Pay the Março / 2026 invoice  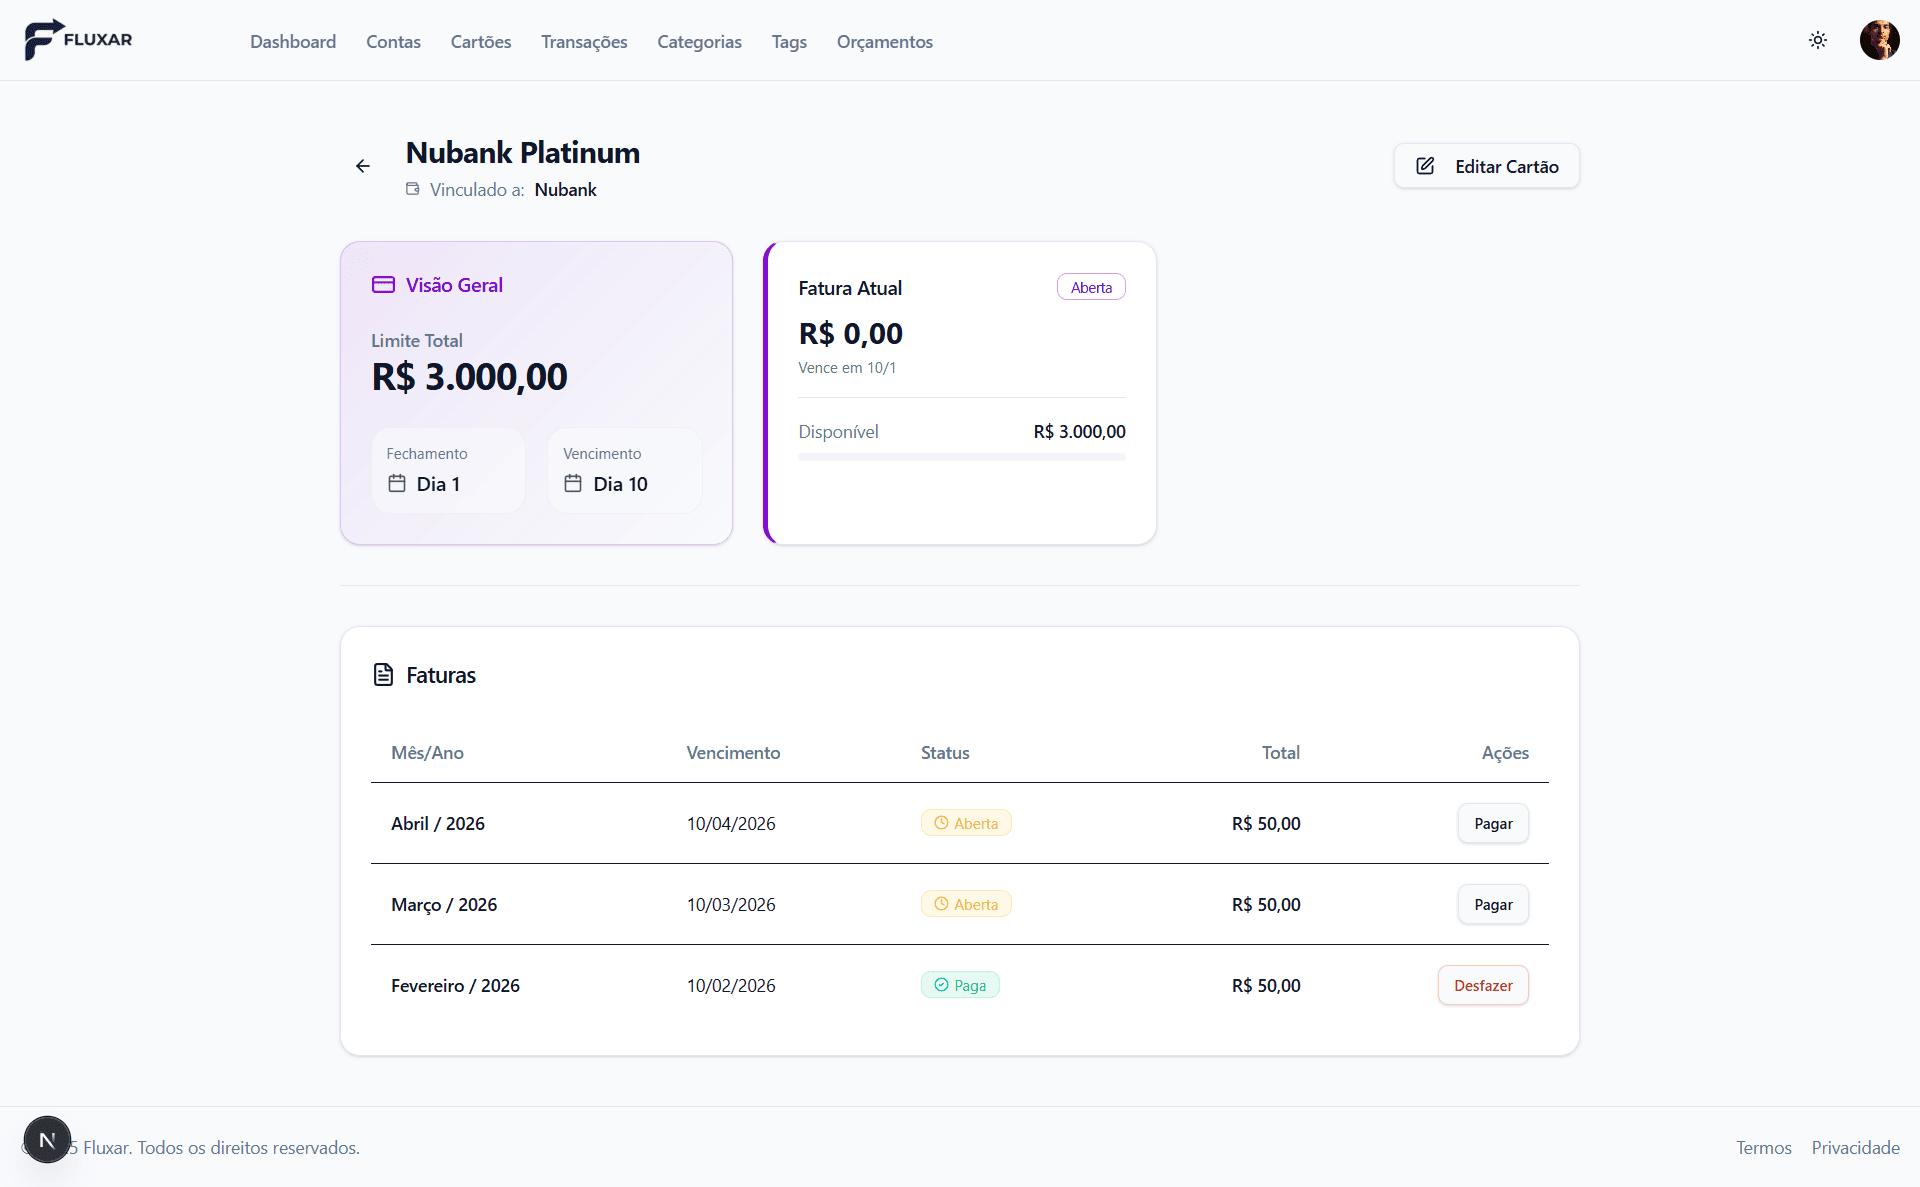(x=1492, y=905)
